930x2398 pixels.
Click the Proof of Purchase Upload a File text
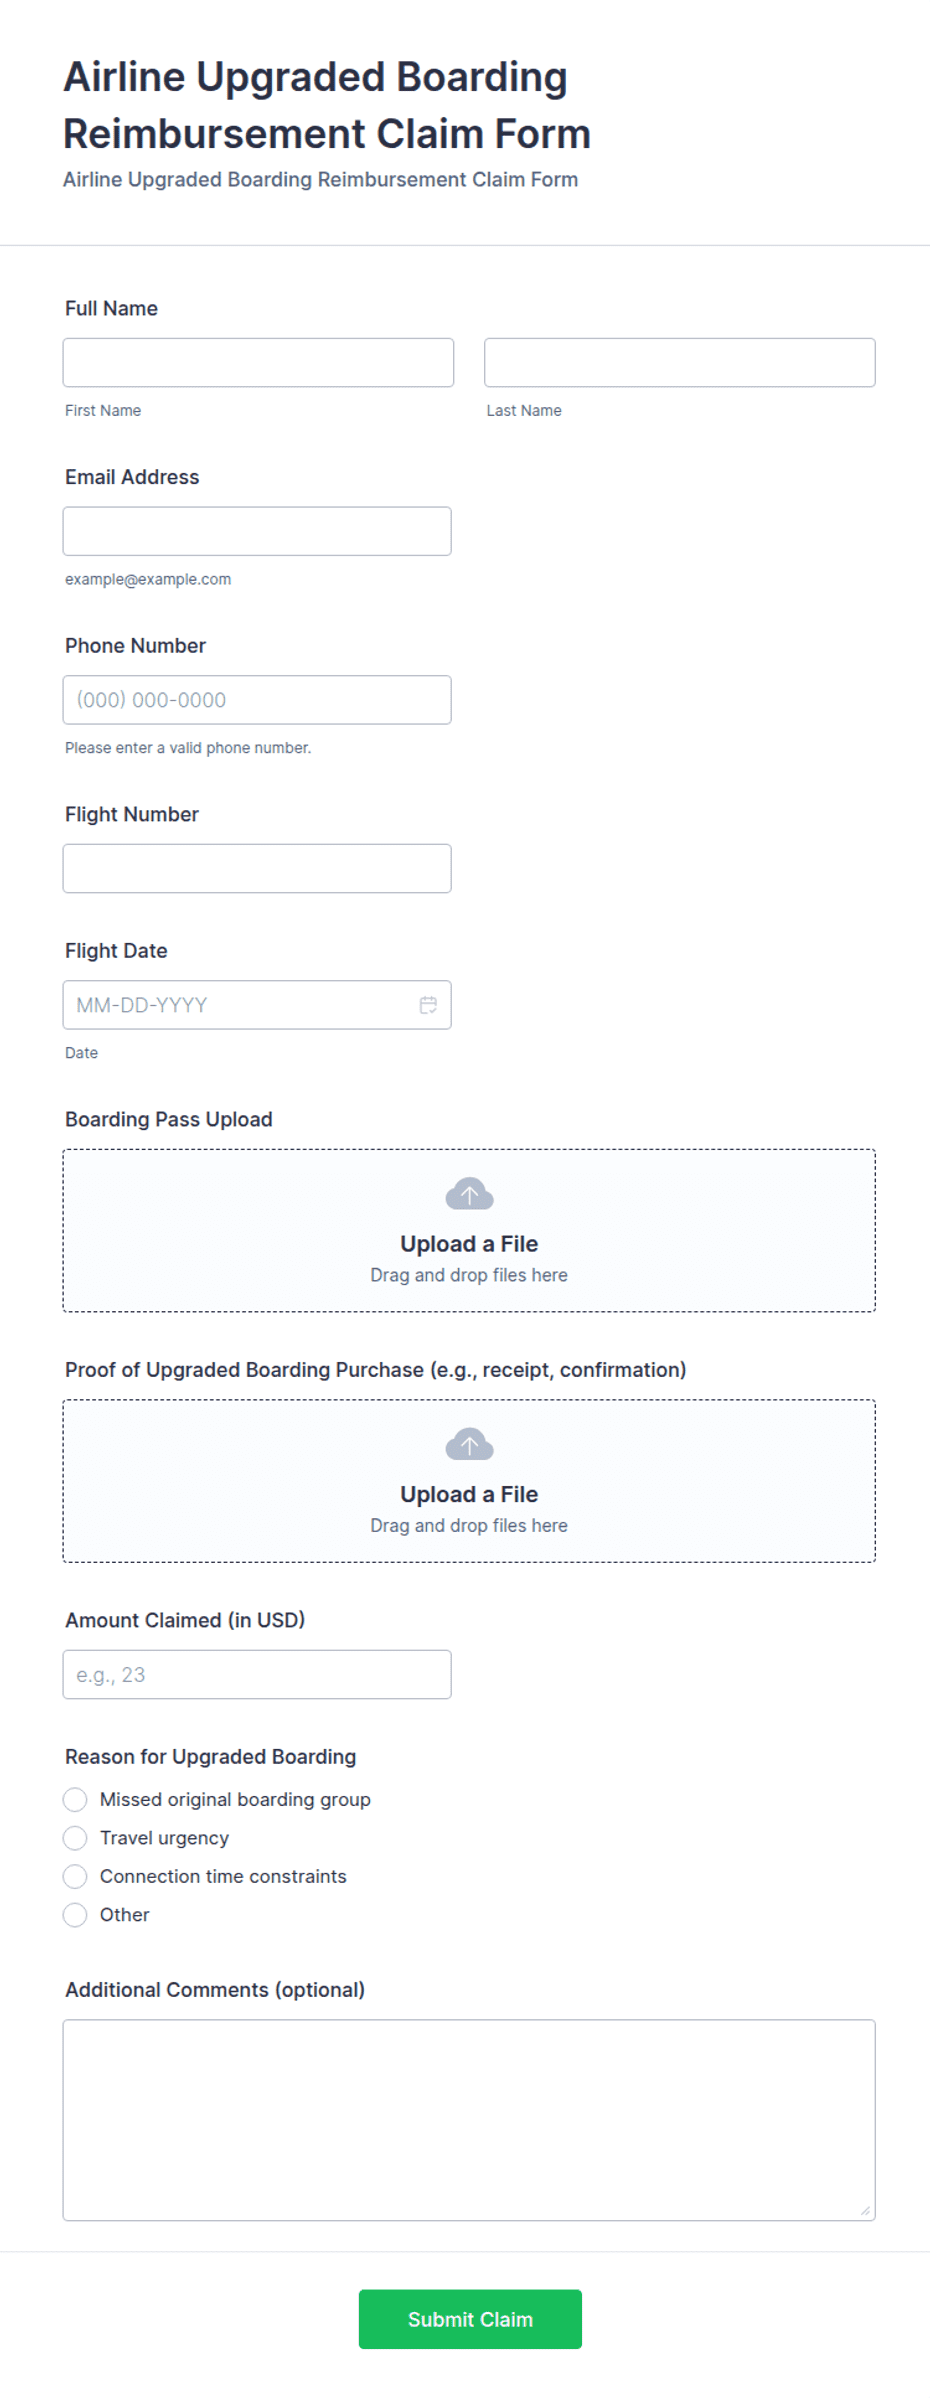pos(469,1494)
